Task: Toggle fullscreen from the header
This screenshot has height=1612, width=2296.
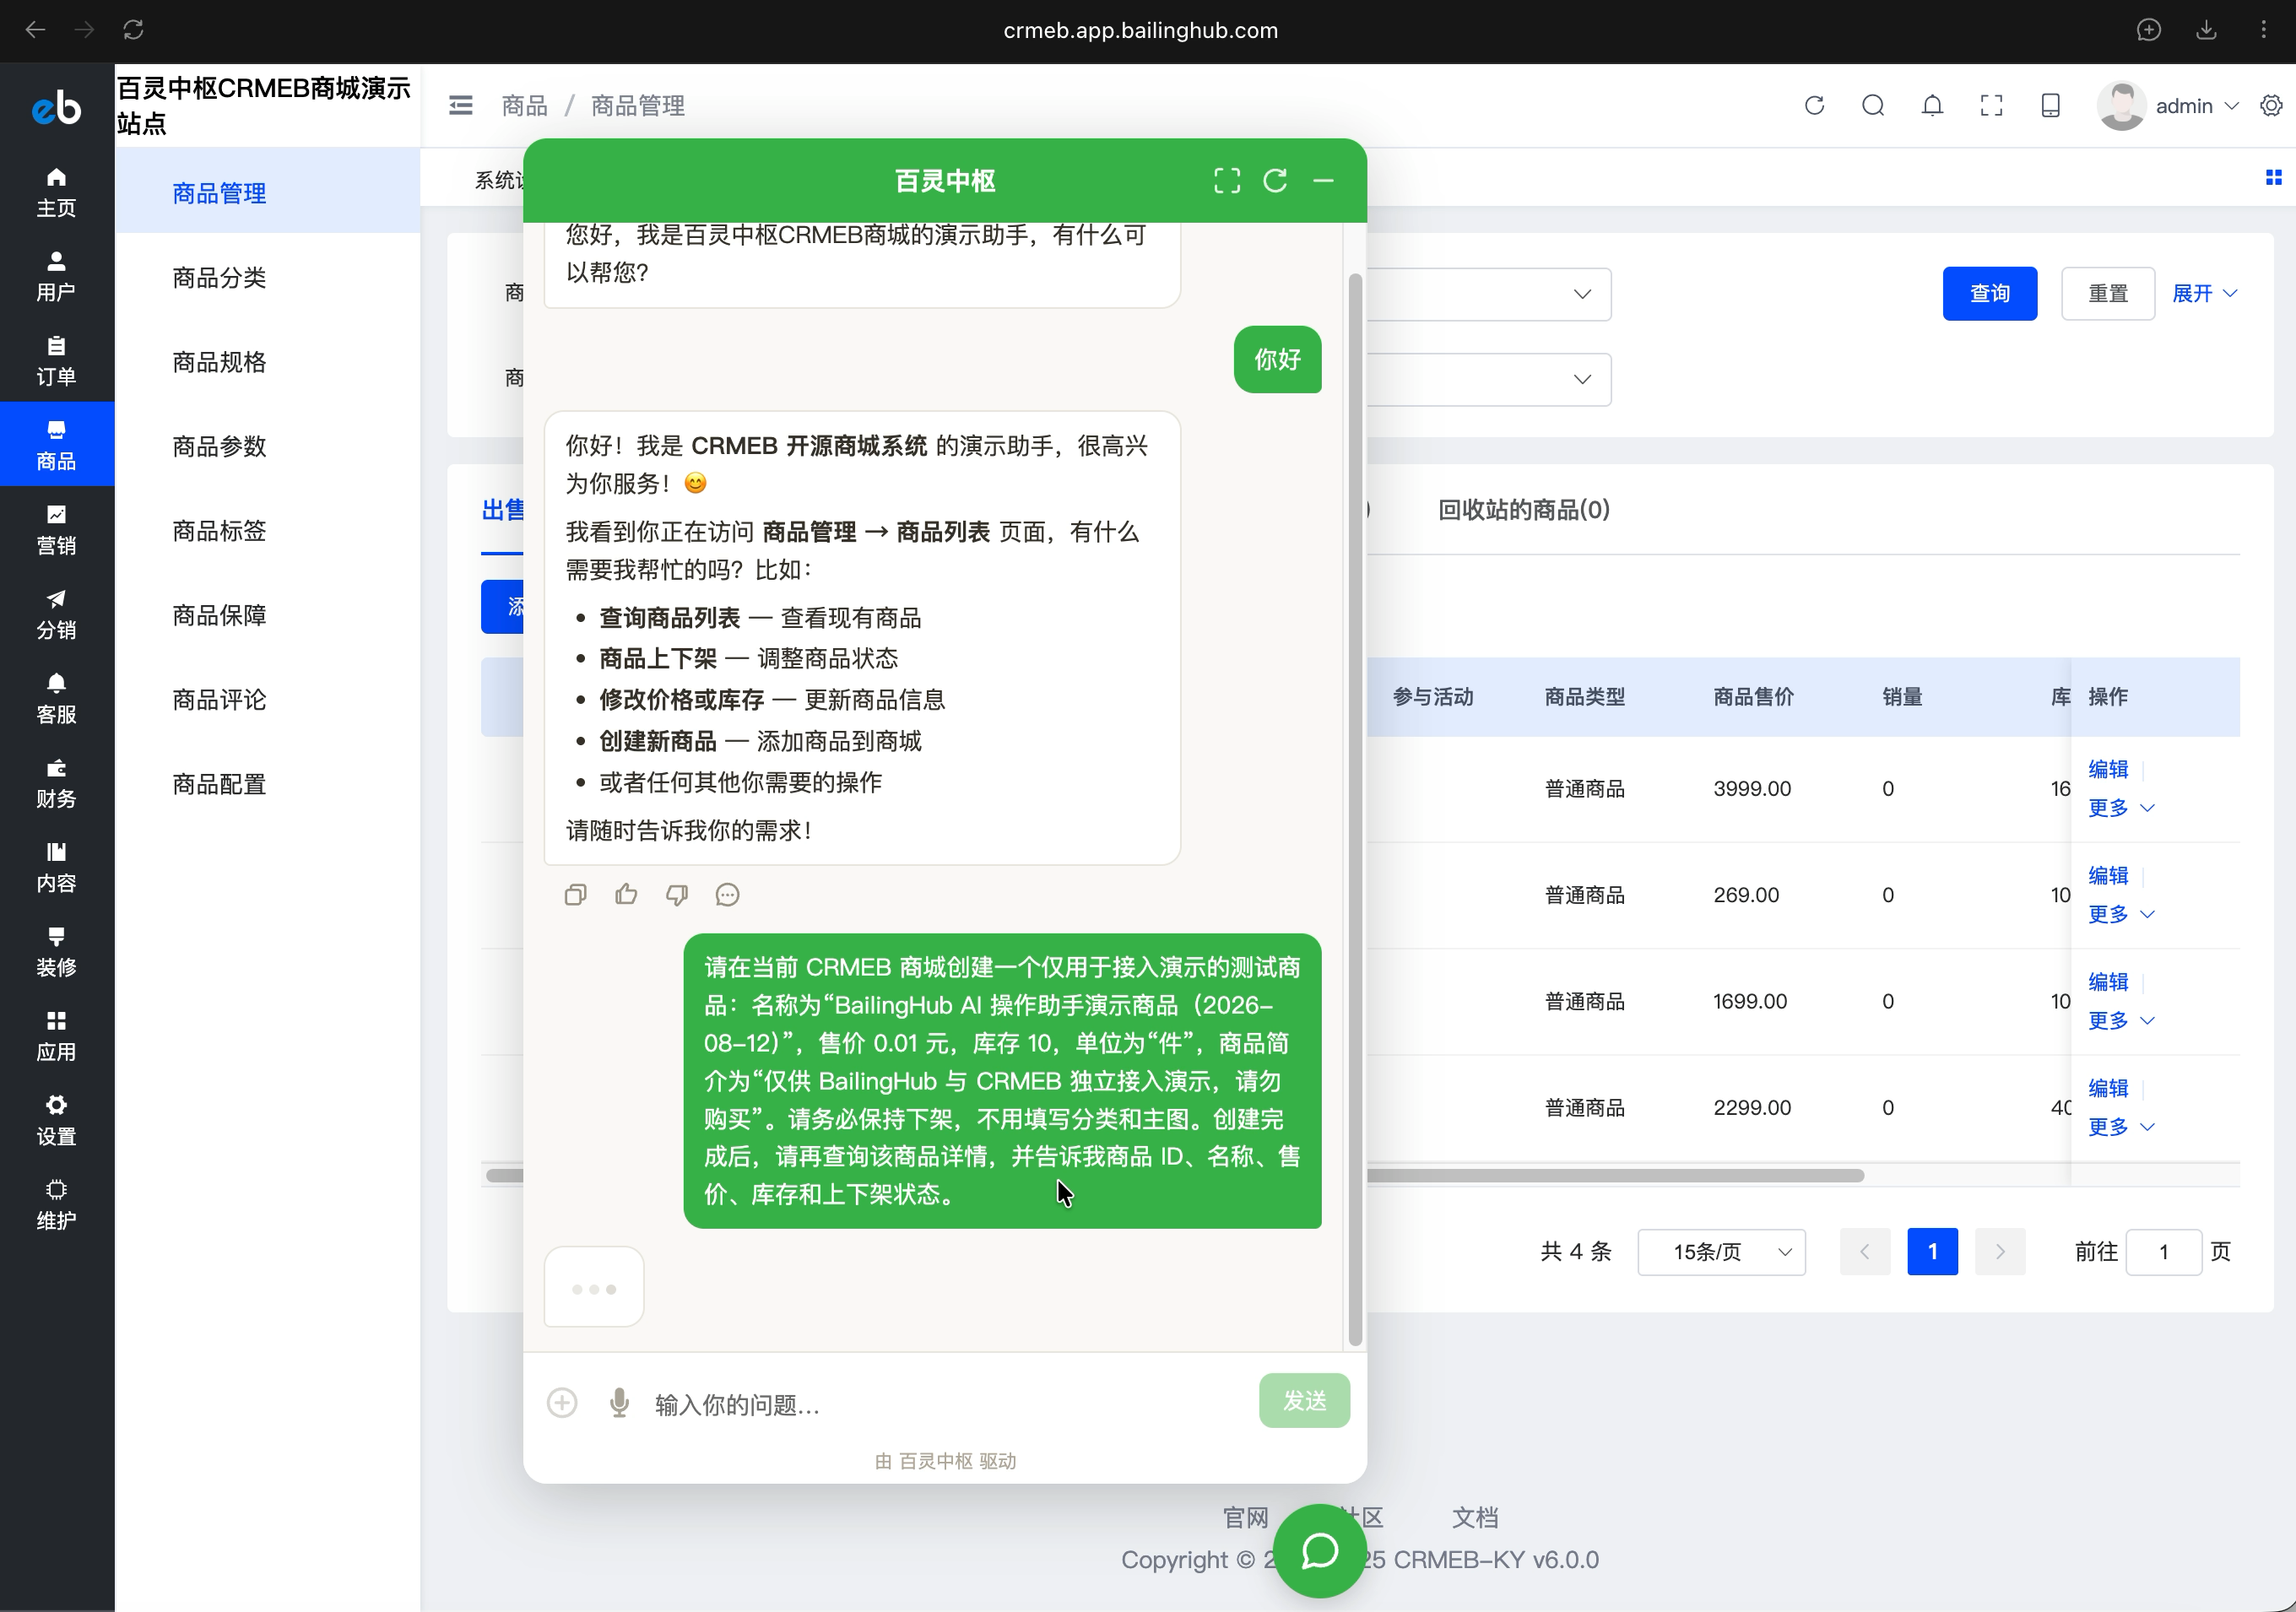Action: click(x=1991, y=105)
